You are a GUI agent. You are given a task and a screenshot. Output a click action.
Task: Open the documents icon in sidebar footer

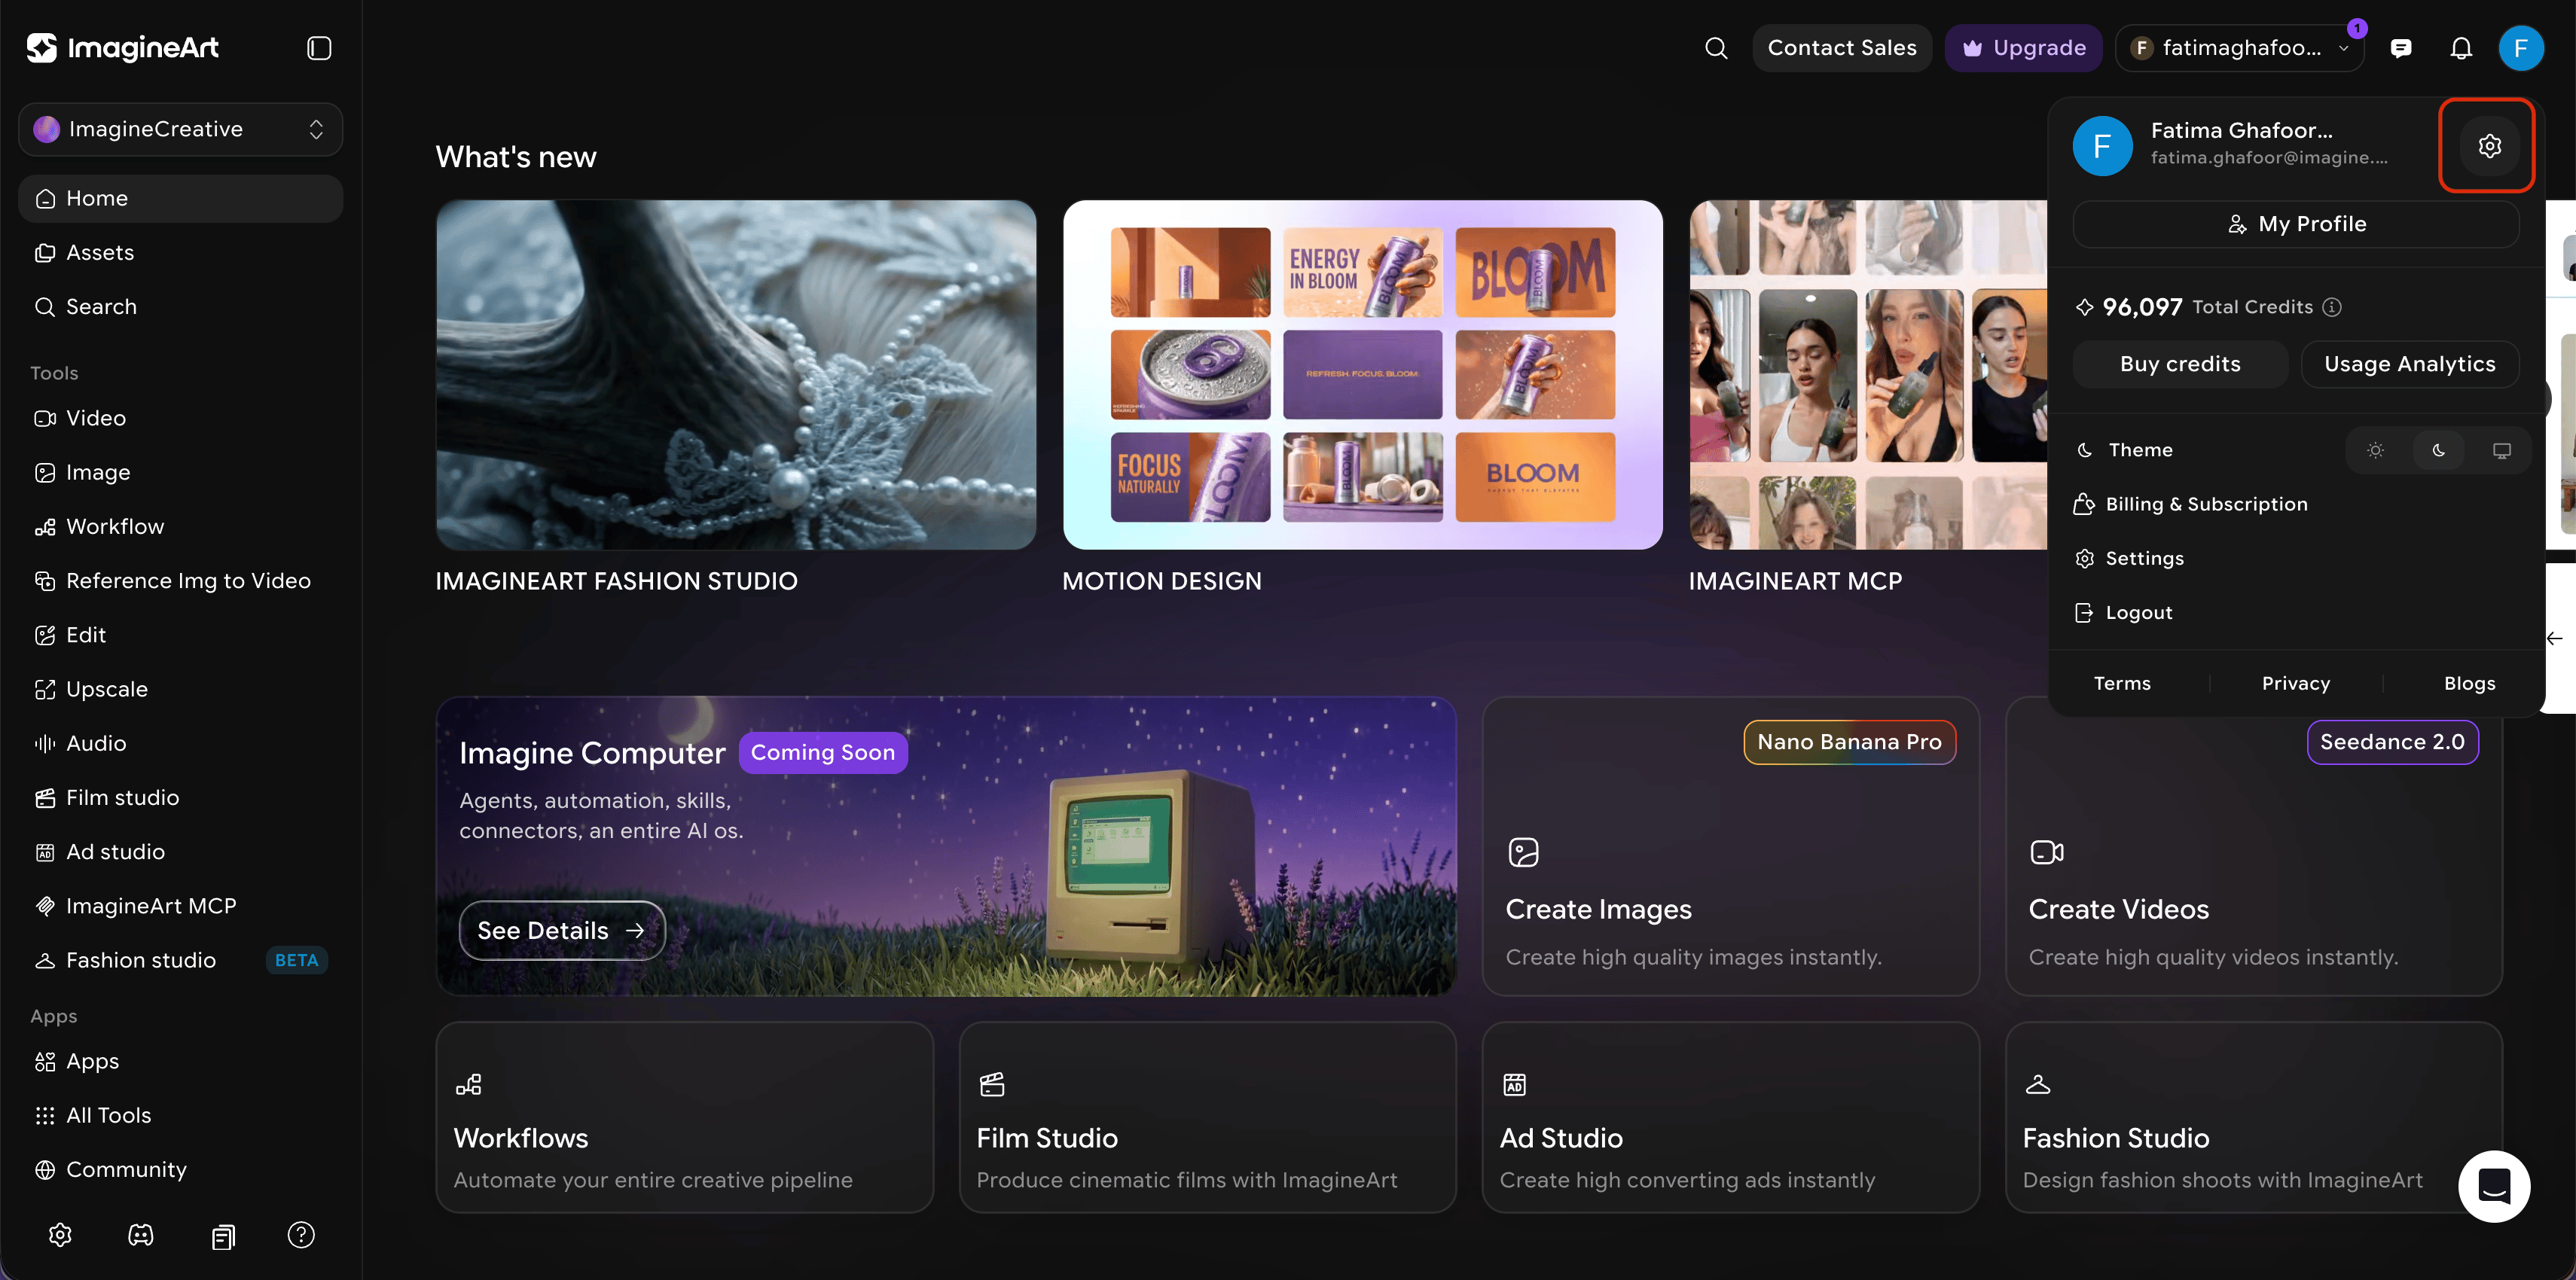pyautogui.click(x=222, y=1236)
